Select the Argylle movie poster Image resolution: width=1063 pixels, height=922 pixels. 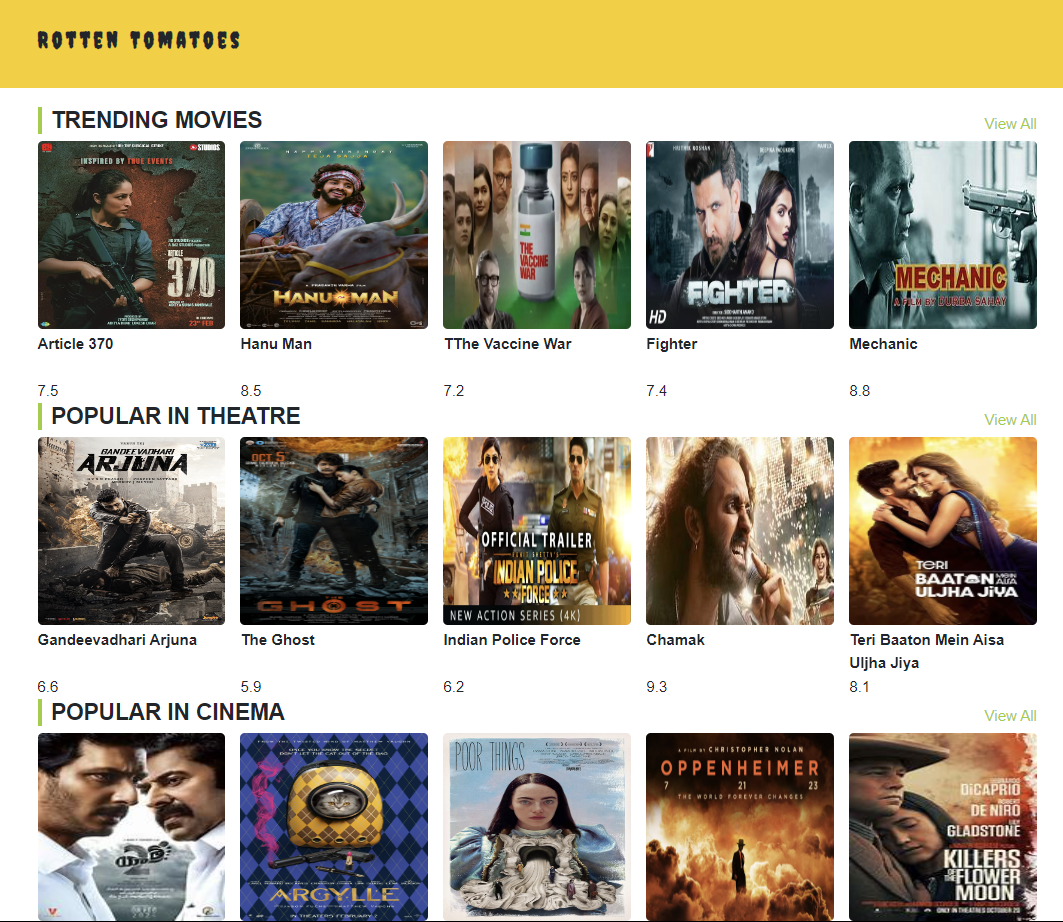[x=334, y=826]
